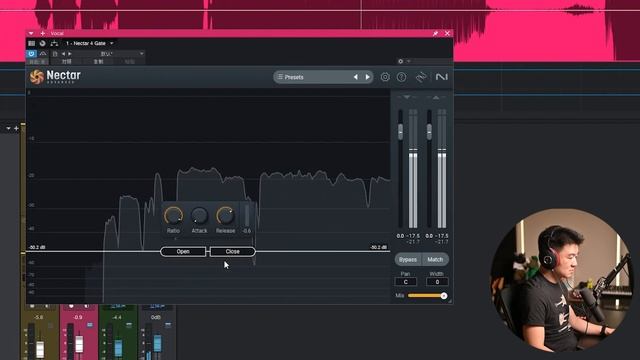Viewport: 640px width, 360px height.
Task: Click the 0dB level readout
Action: tap(156, 317)
